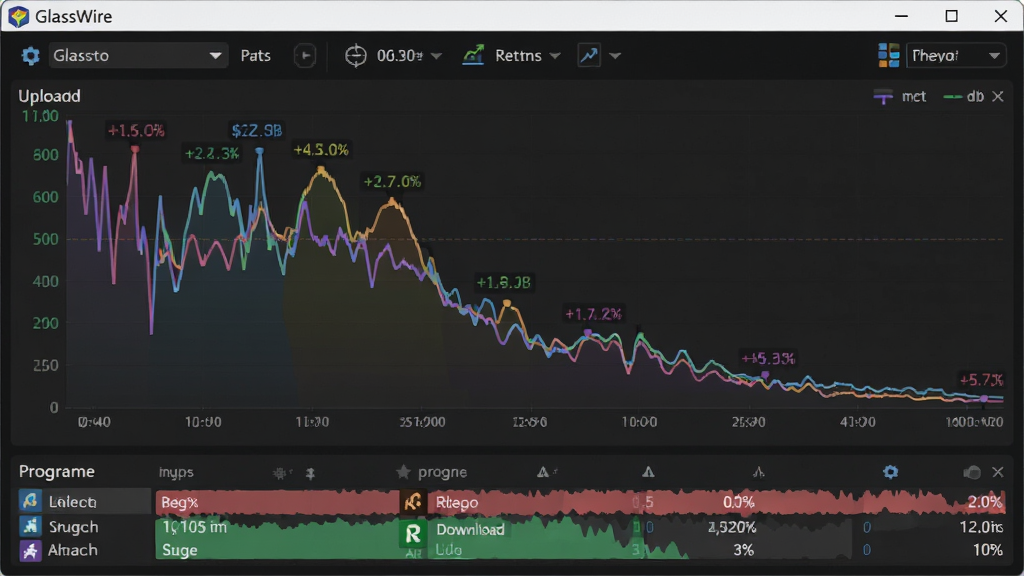Click the Almach app icon

pyautogui.click(x=30, y=551)
